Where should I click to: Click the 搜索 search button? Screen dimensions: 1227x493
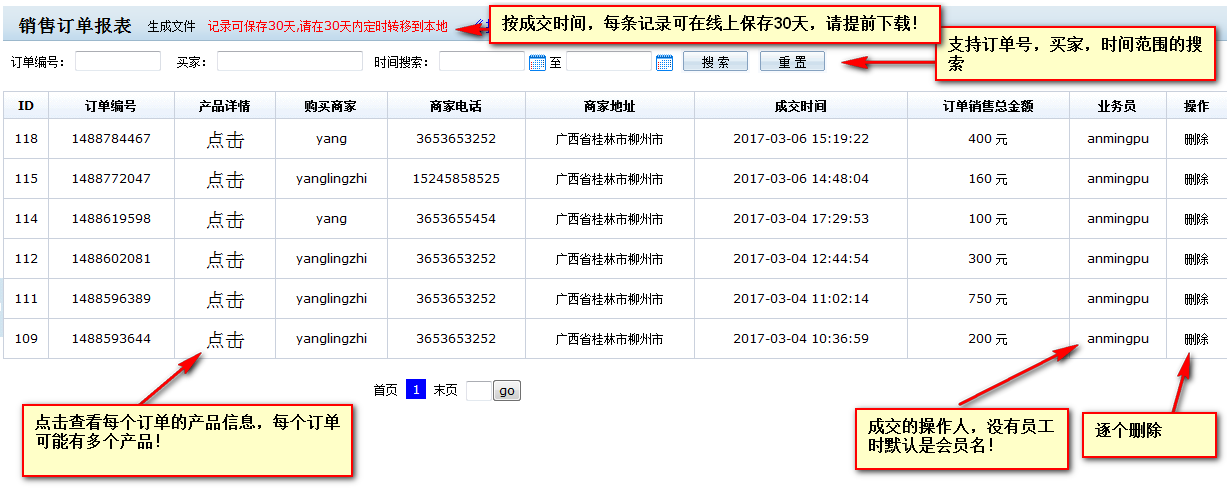click(715, 62)
